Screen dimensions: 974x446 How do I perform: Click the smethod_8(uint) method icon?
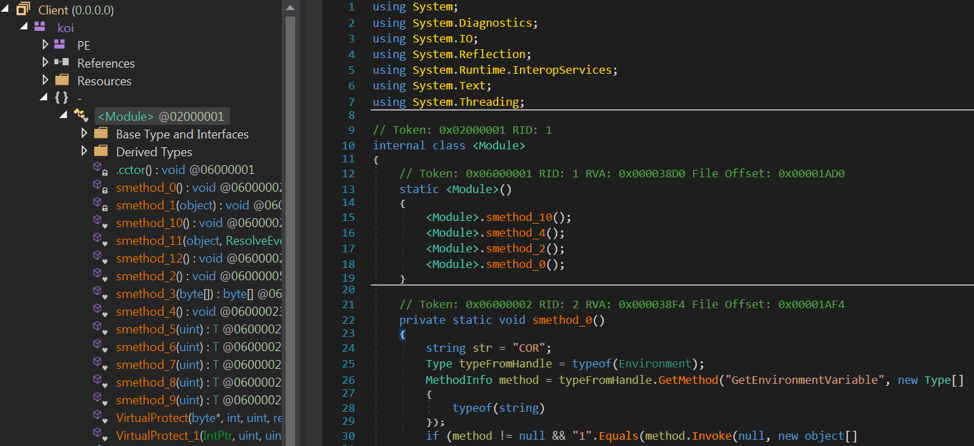100,382
